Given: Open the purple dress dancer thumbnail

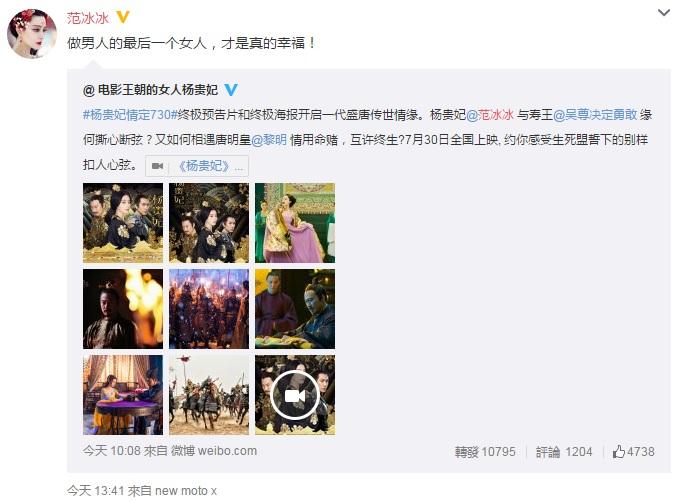Looking at the screenshot, I should tap(295, 223).
